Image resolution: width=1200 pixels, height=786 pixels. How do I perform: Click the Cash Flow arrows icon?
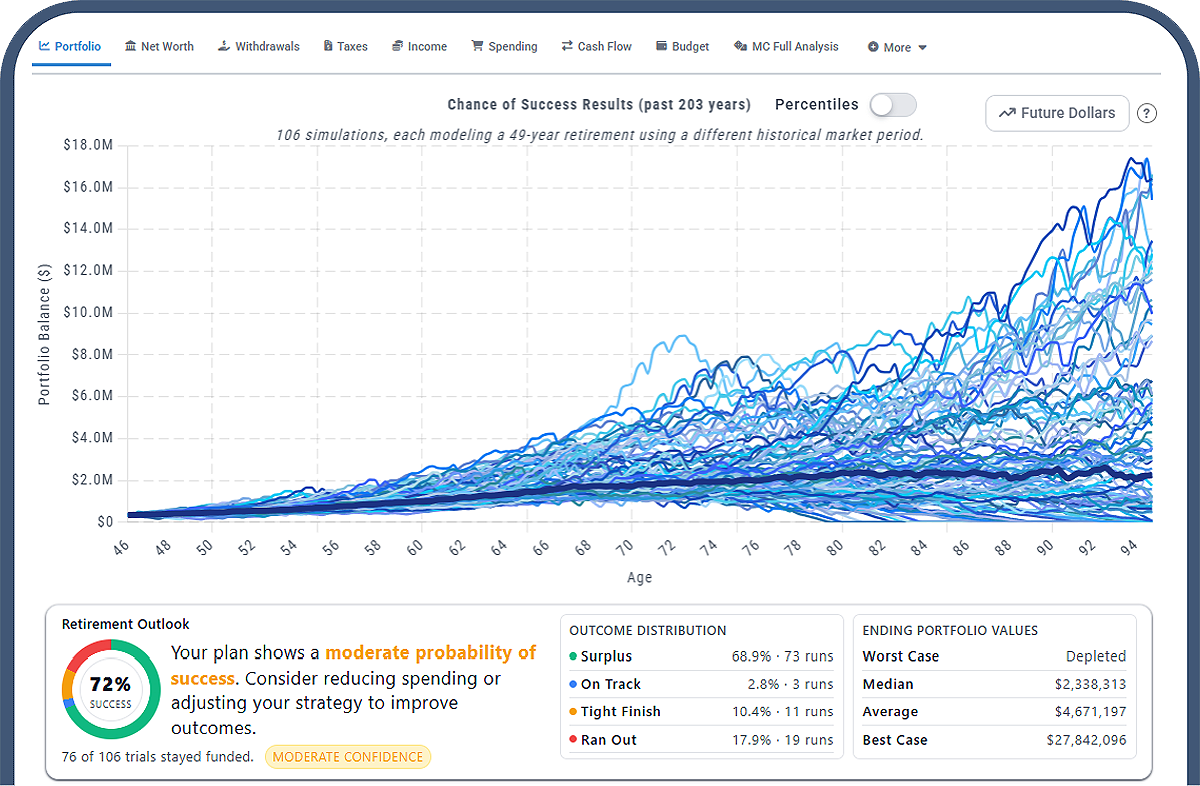tap(567, 46)
